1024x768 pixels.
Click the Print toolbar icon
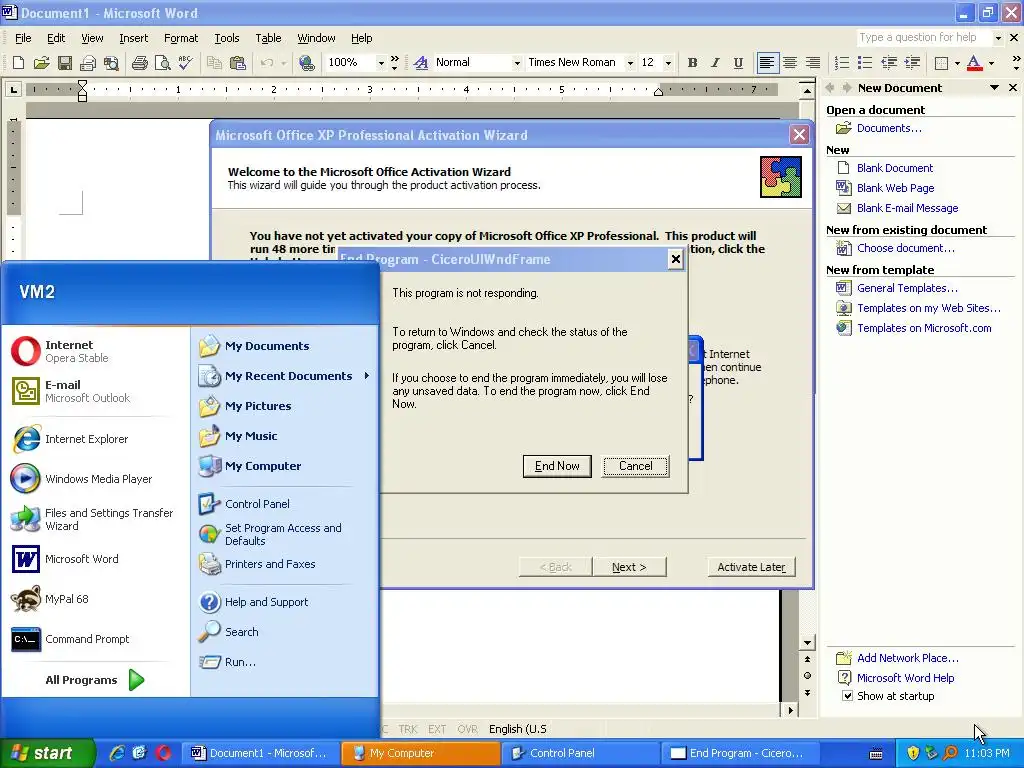coord(139,63)
